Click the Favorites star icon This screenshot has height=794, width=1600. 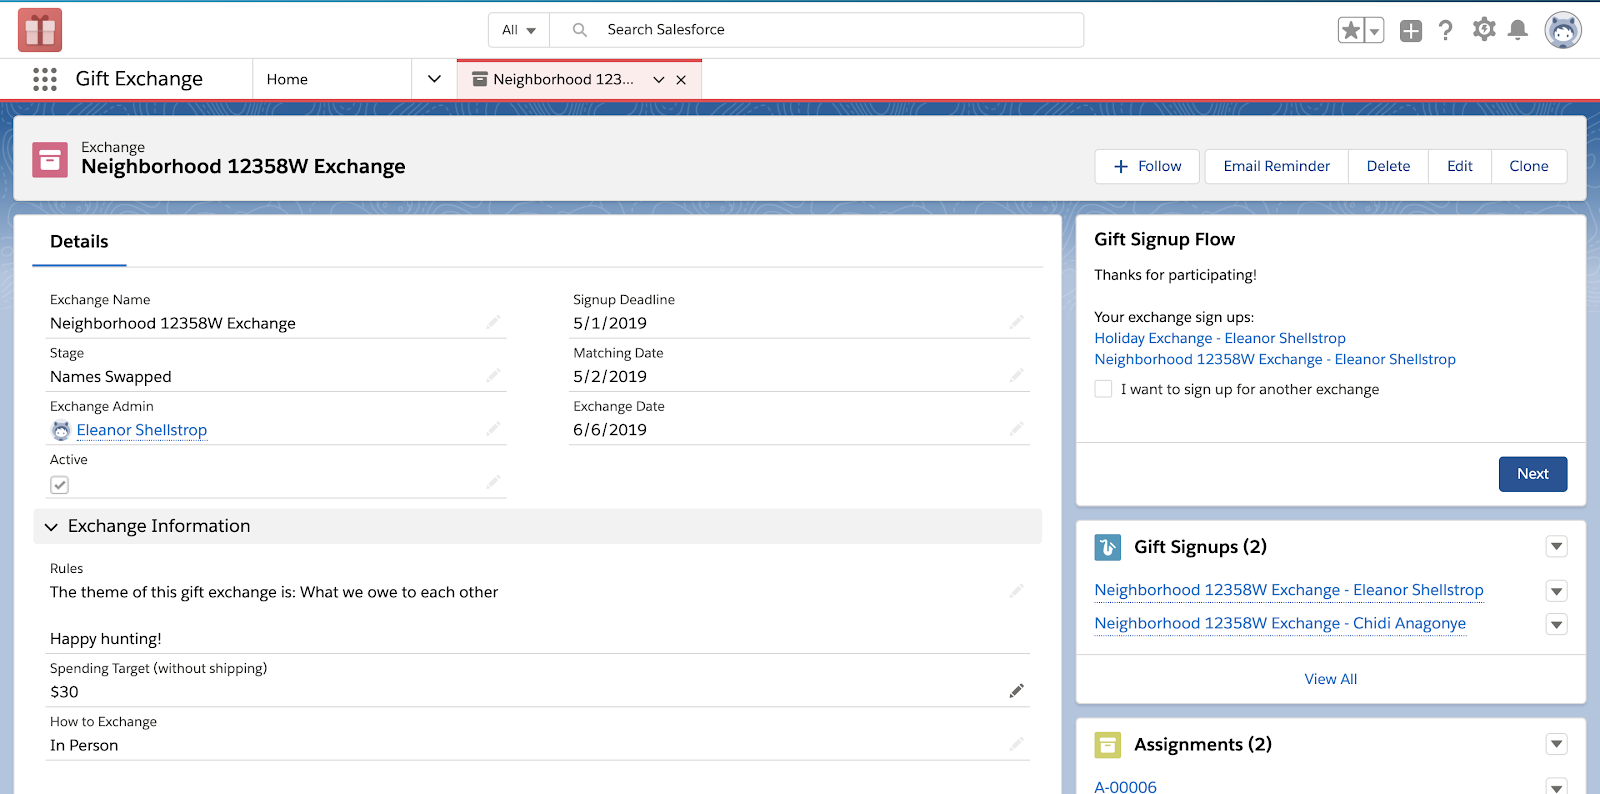(x=1351, y=30)
